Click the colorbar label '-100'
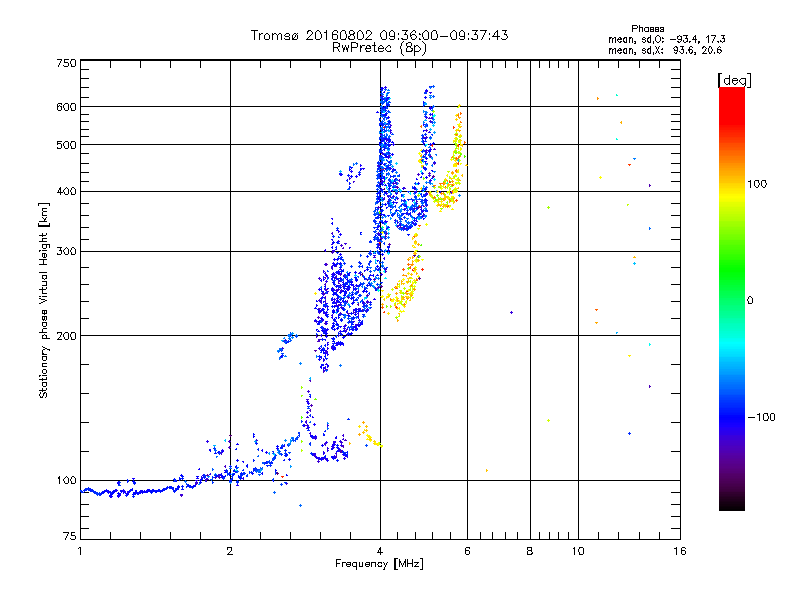The height and width of the screenshot is (600, 800). tap(761, 417)
